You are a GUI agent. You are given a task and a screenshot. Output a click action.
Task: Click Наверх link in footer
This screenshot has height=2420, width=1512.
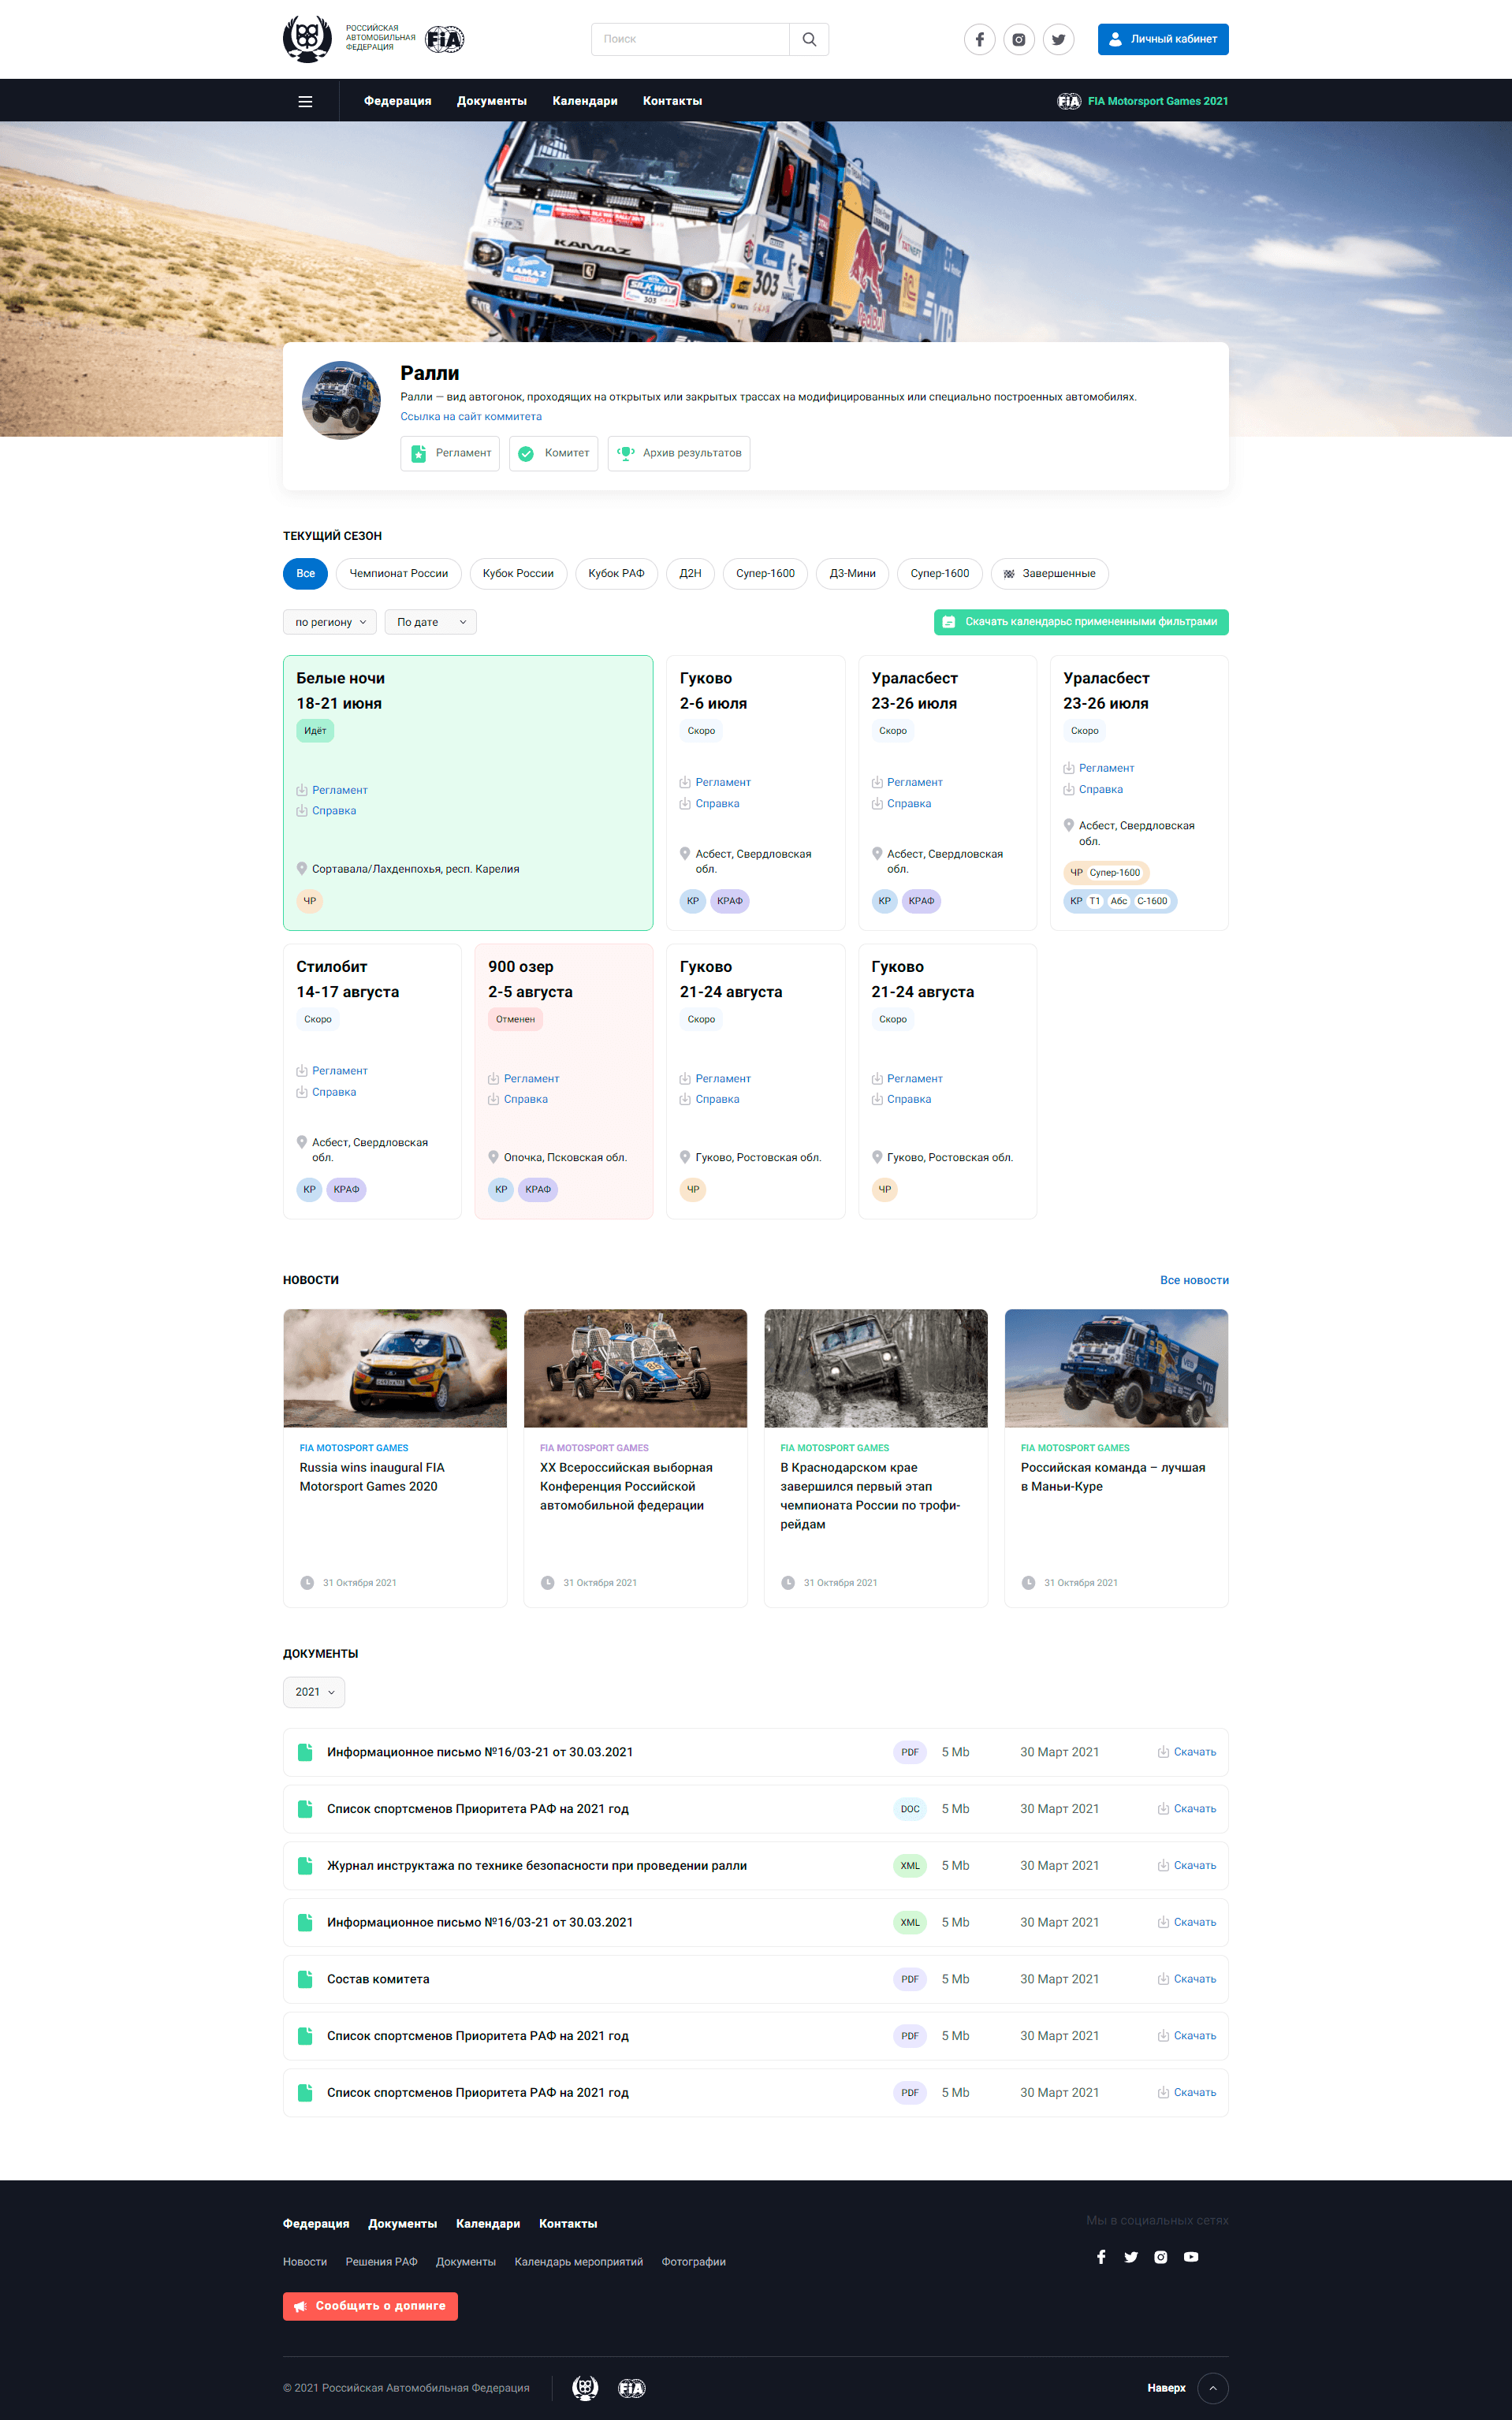pyautogui.click(x=1166, y=2387)
